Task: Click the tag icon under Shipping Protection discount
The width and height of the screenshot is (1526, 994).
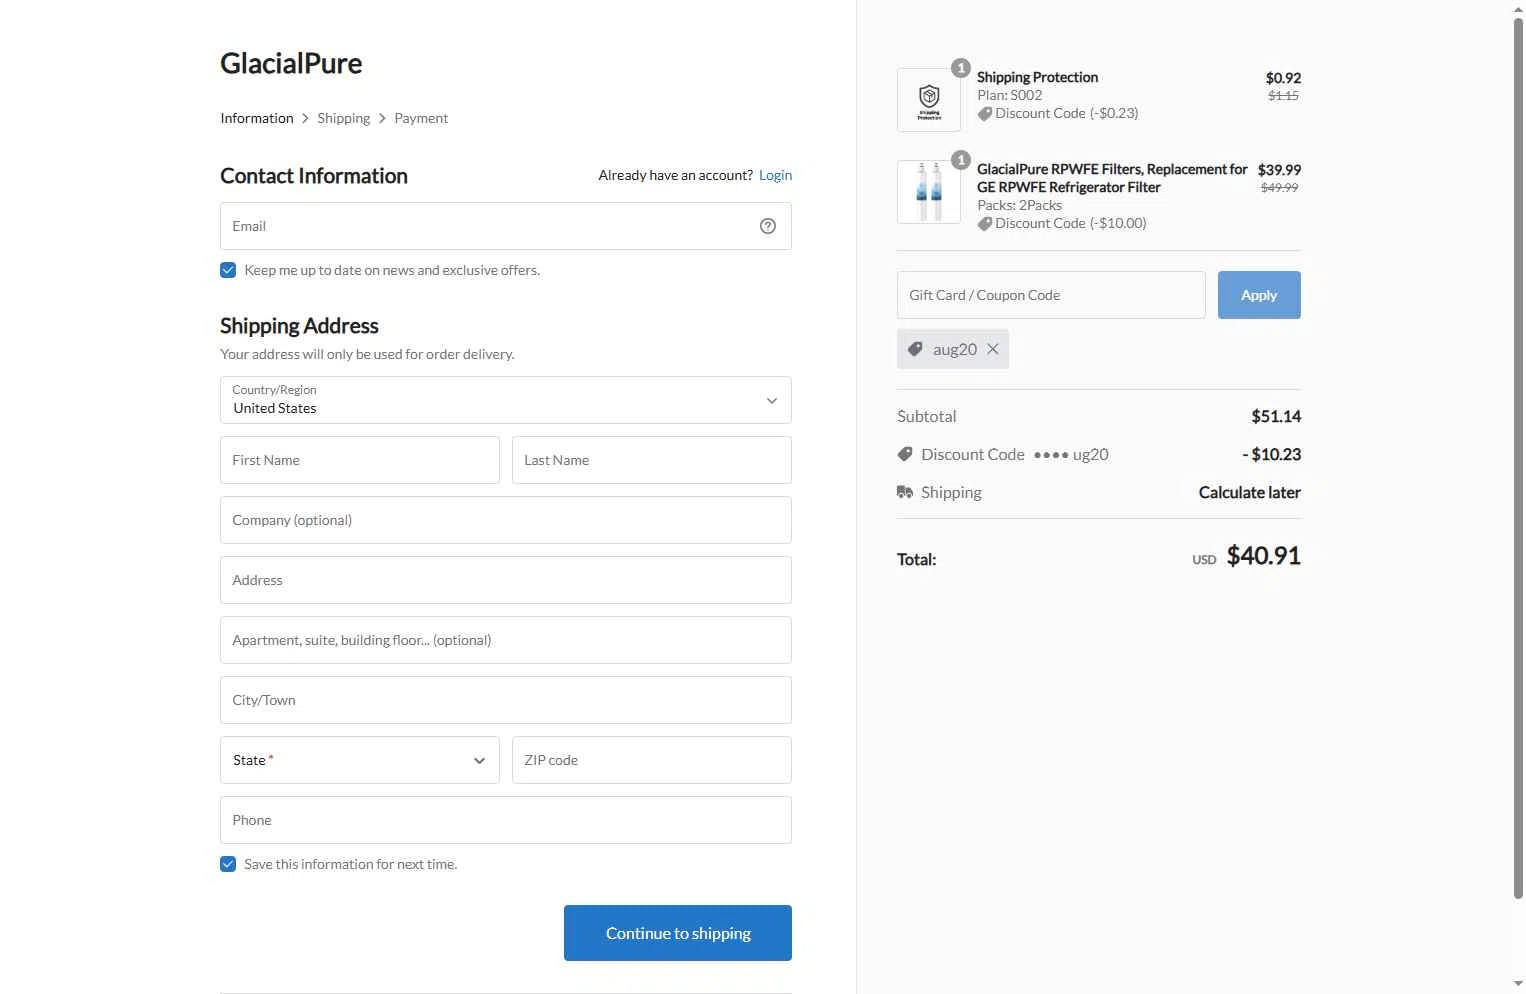Action: (x=985, y=114)
